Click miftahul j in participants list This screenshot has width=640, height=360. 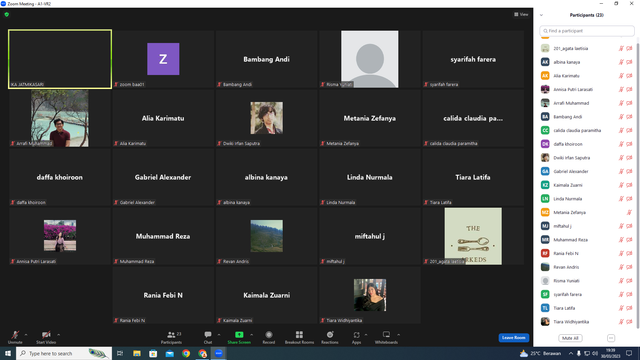click(587, 226)
